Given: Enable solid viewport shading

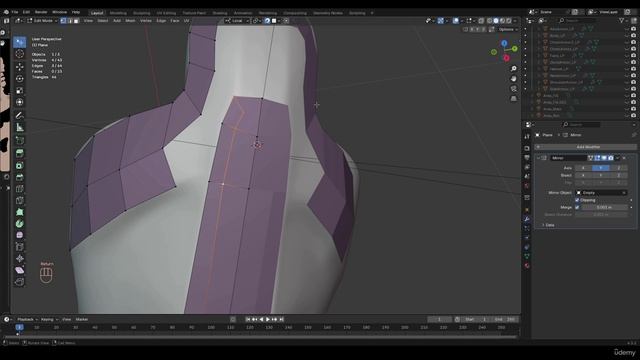Looking at the screenshot, I should [496, 20].
